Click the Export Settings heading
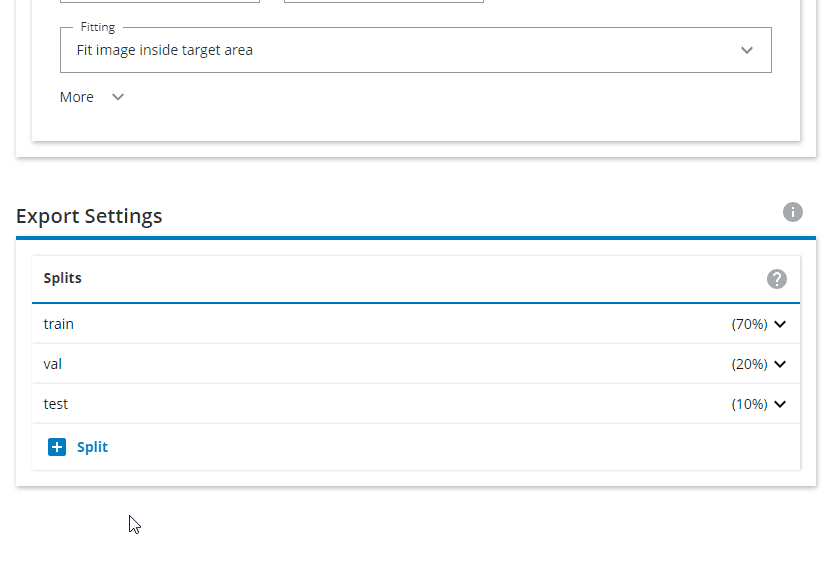 click(89, 216)
